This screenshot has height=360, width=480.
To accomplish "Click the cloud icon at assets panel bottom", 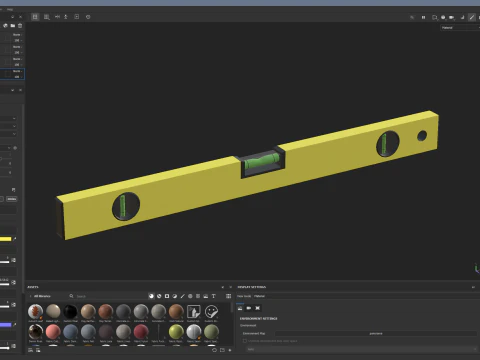I will coord(214,350).
